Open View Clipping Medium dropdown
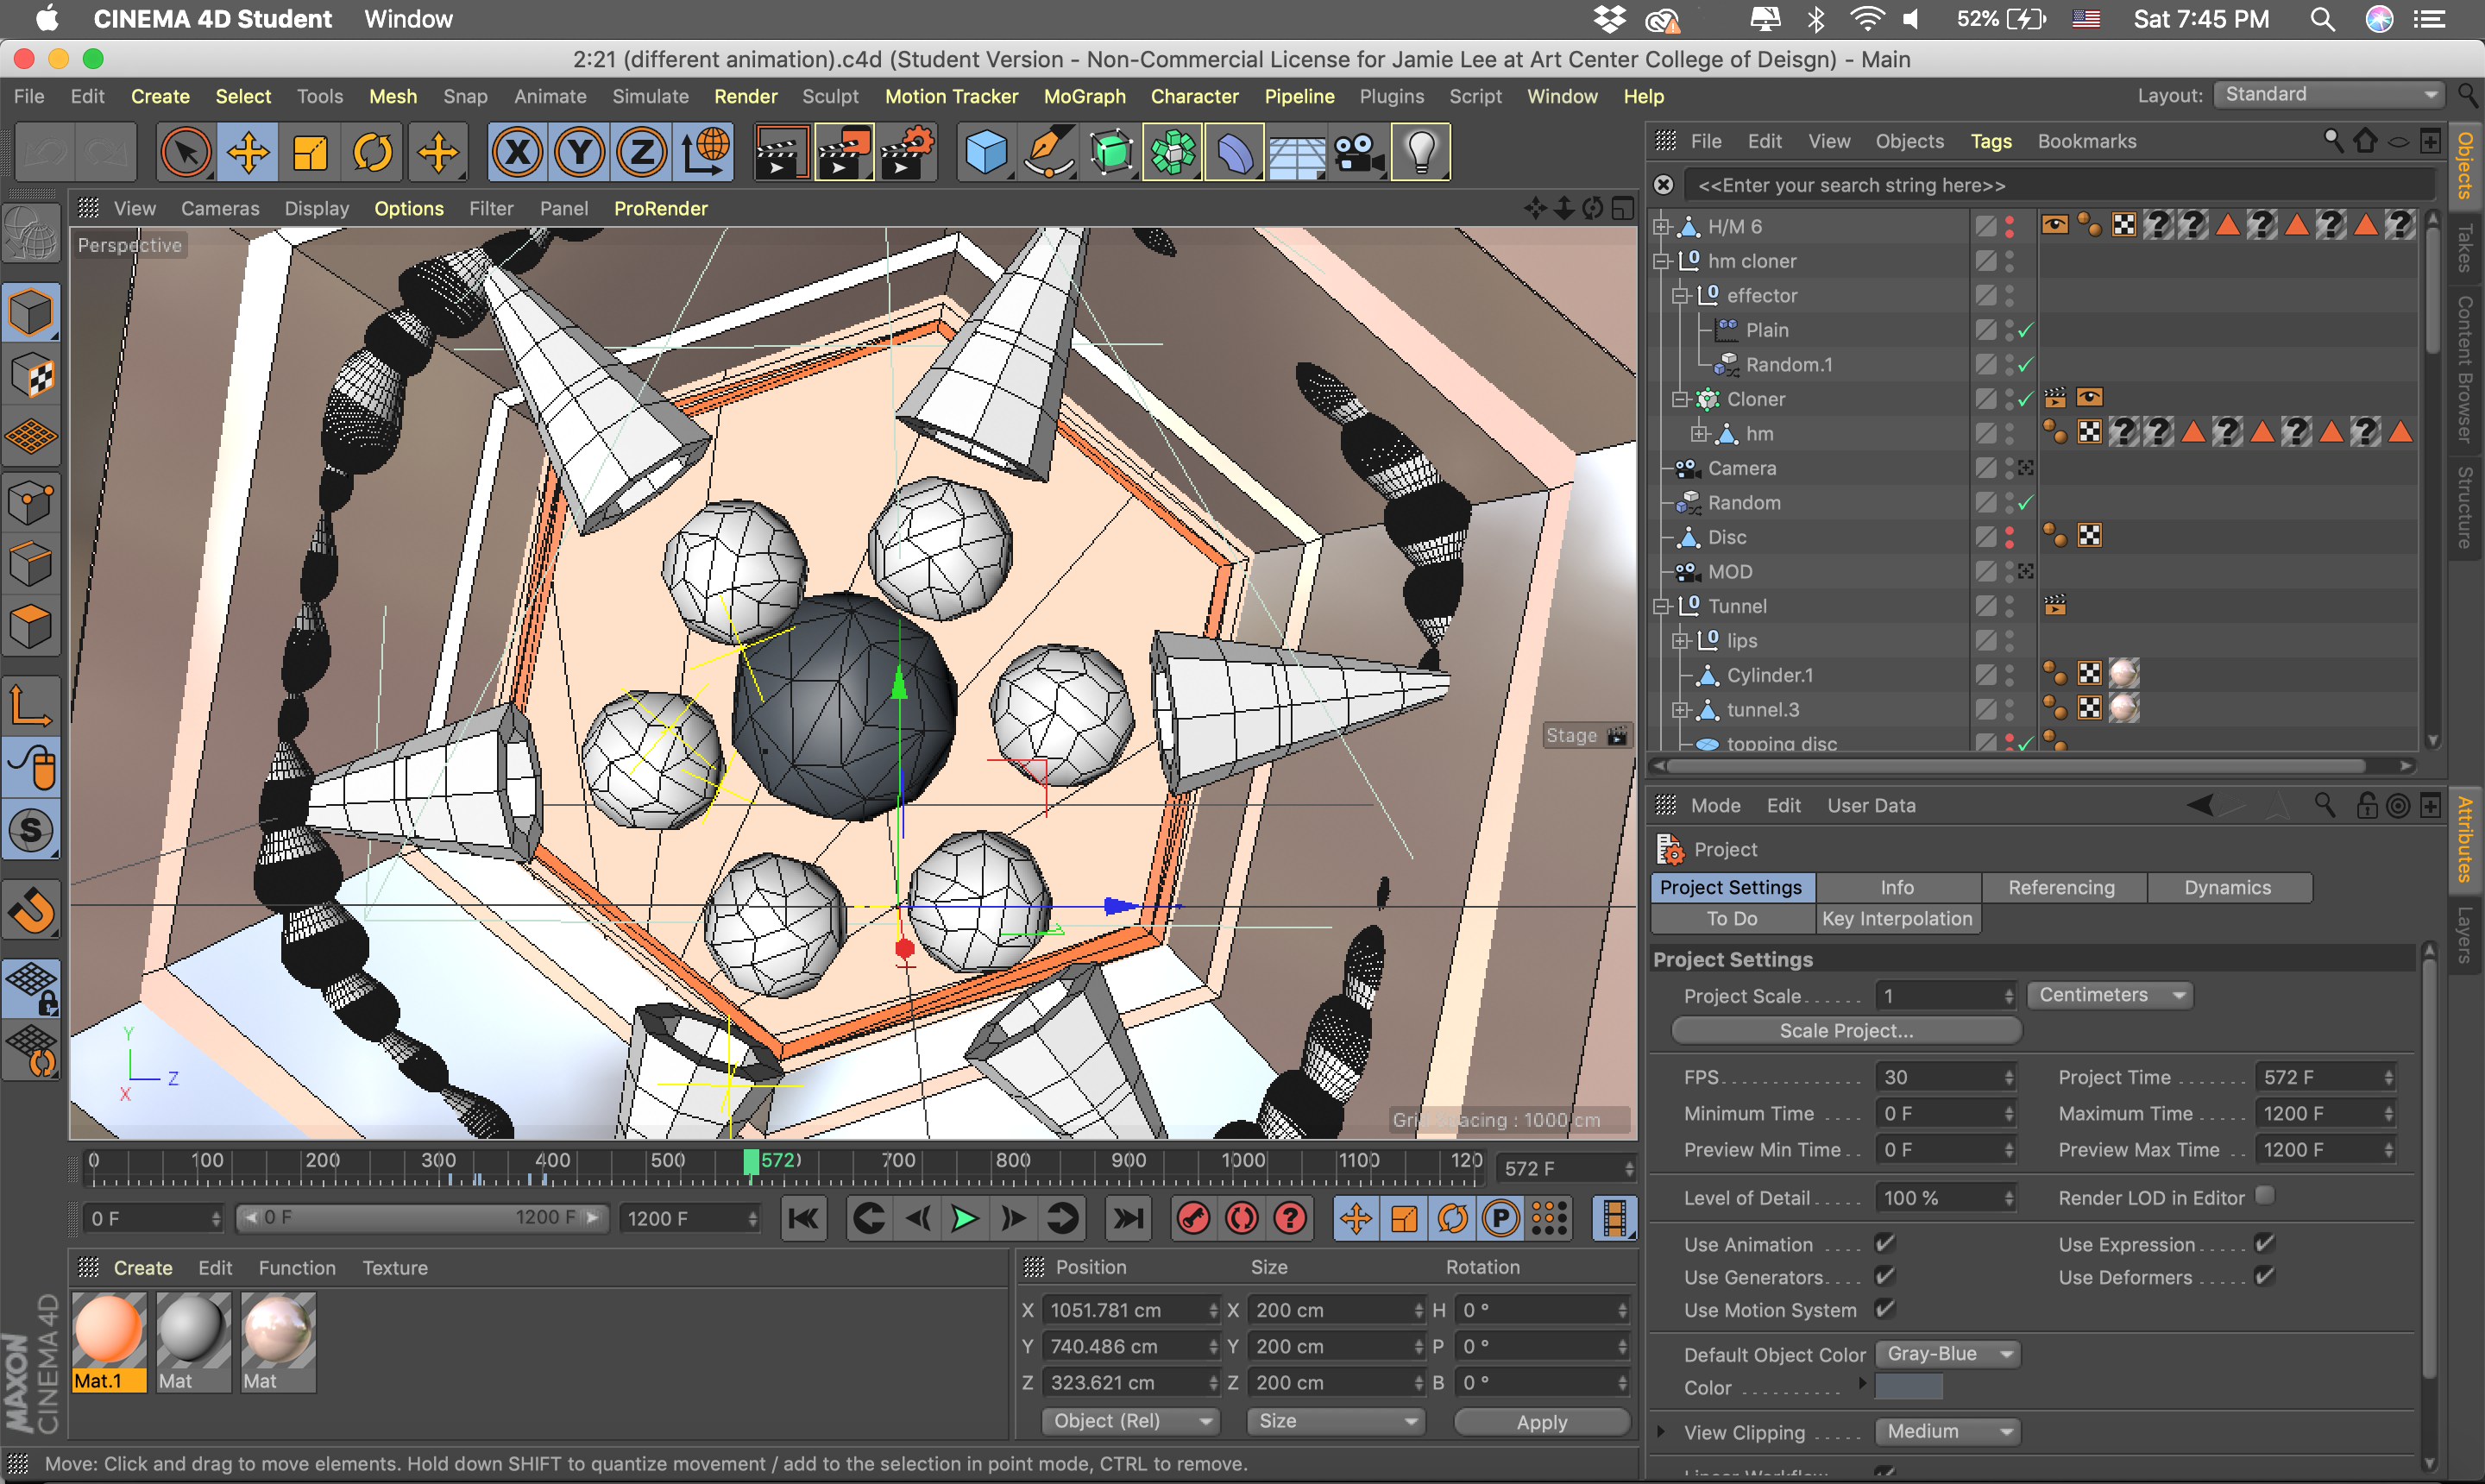 (1947, 1432)
